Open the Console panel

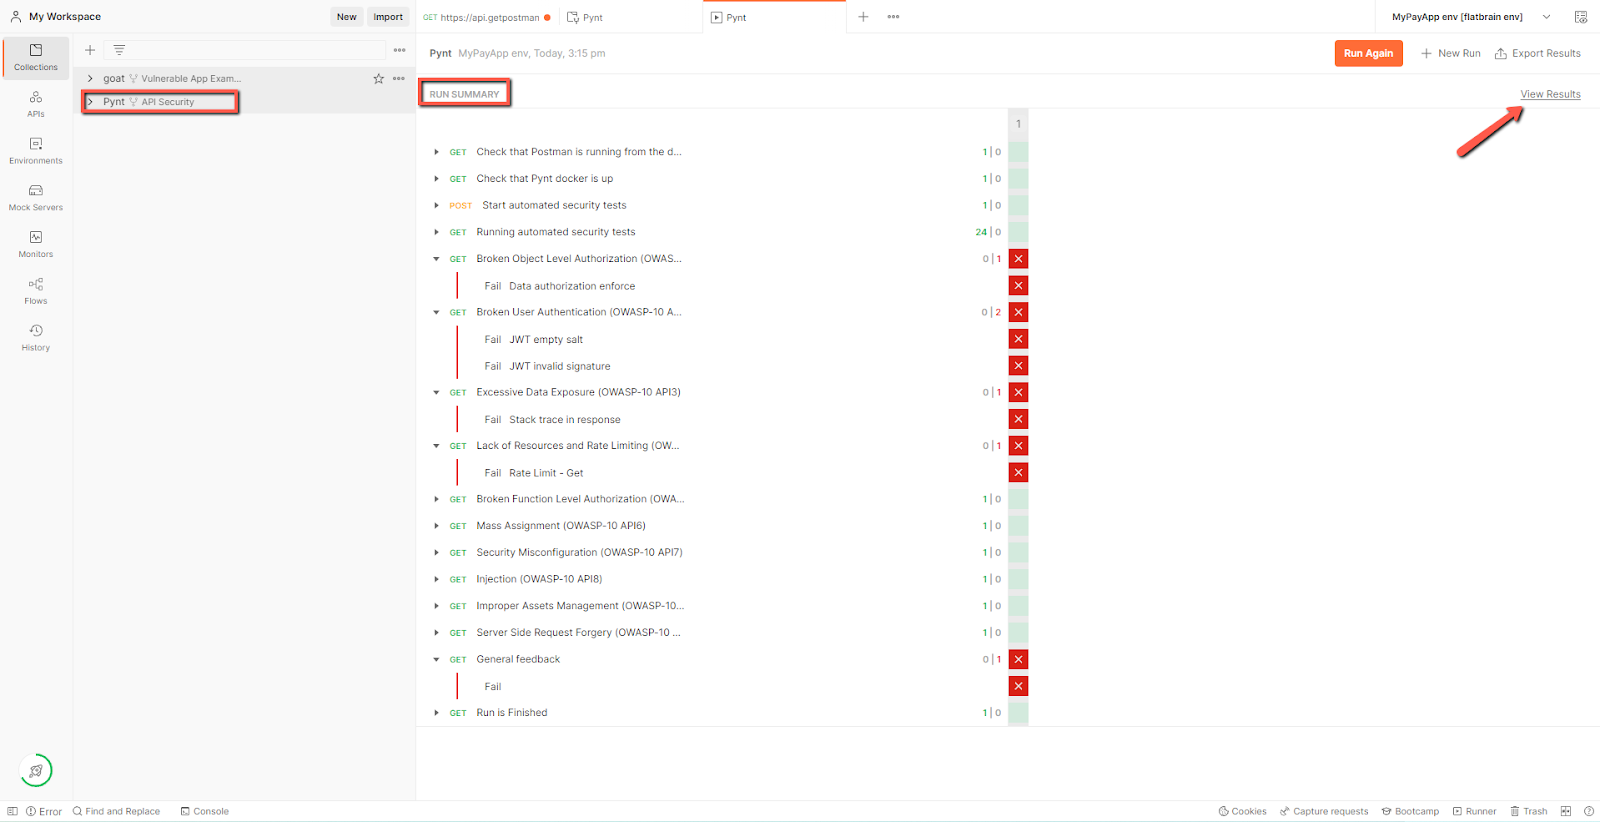(x=205, y=811)
